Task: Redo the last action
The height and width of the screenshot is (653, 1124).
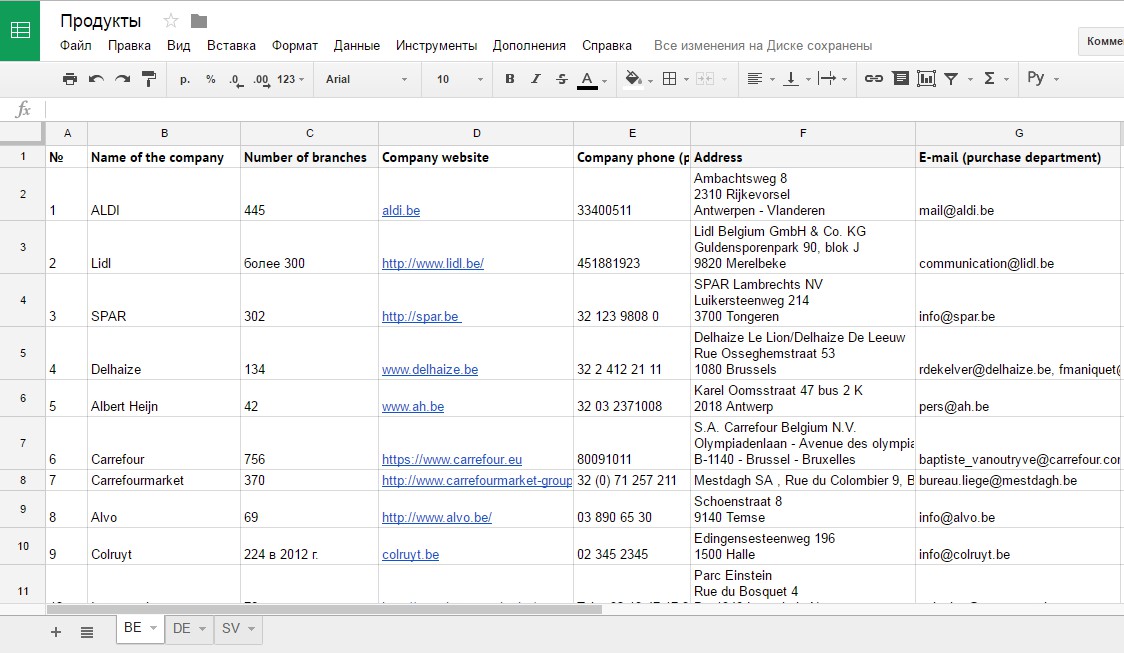Action: click(123, 79)
